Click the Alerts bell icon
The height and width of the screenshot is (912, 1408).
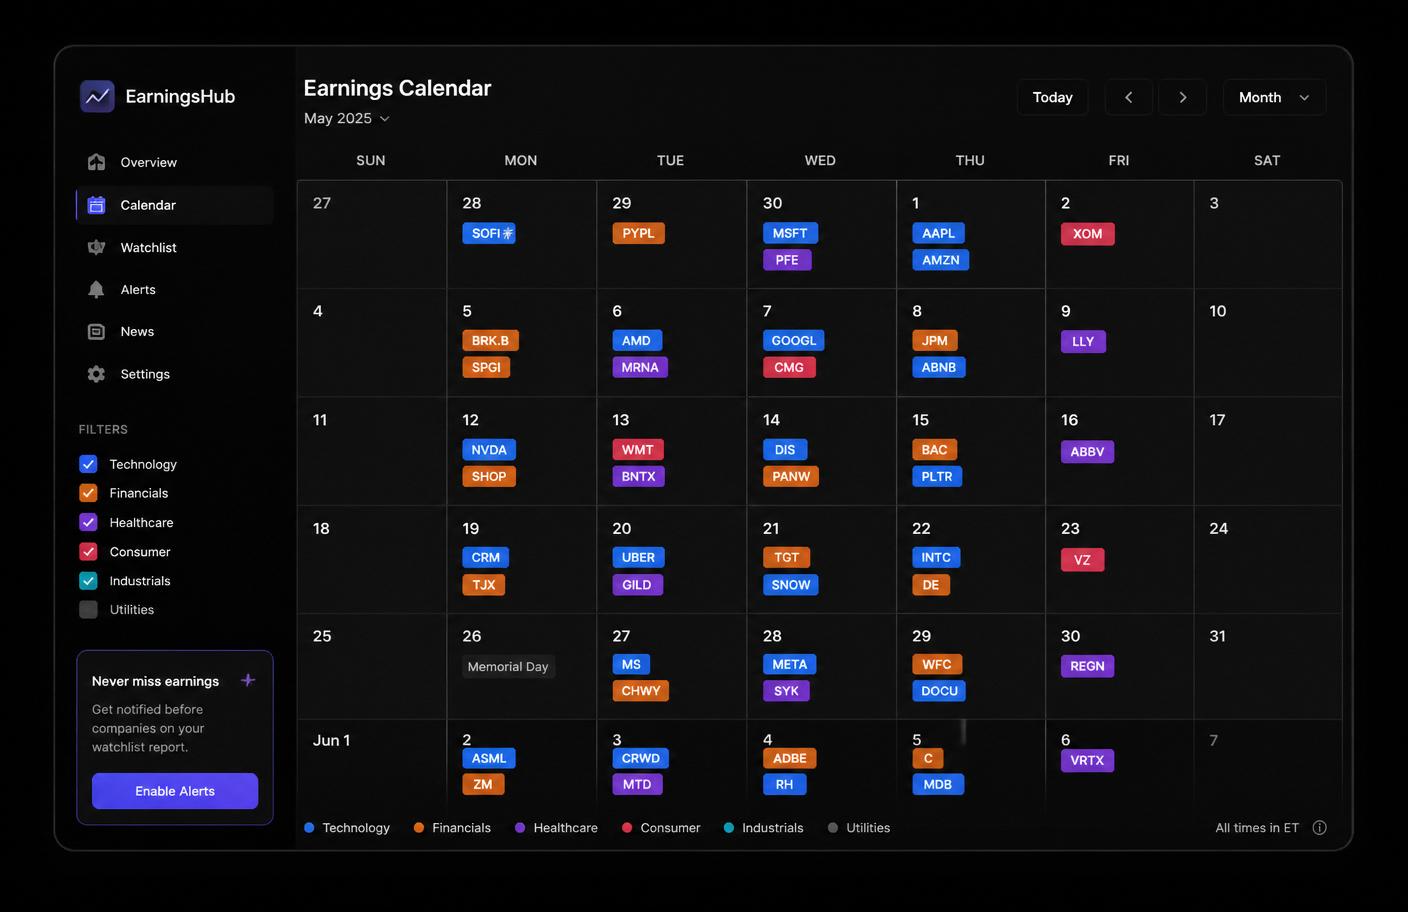pyautogui.click(x=96, y=289)
